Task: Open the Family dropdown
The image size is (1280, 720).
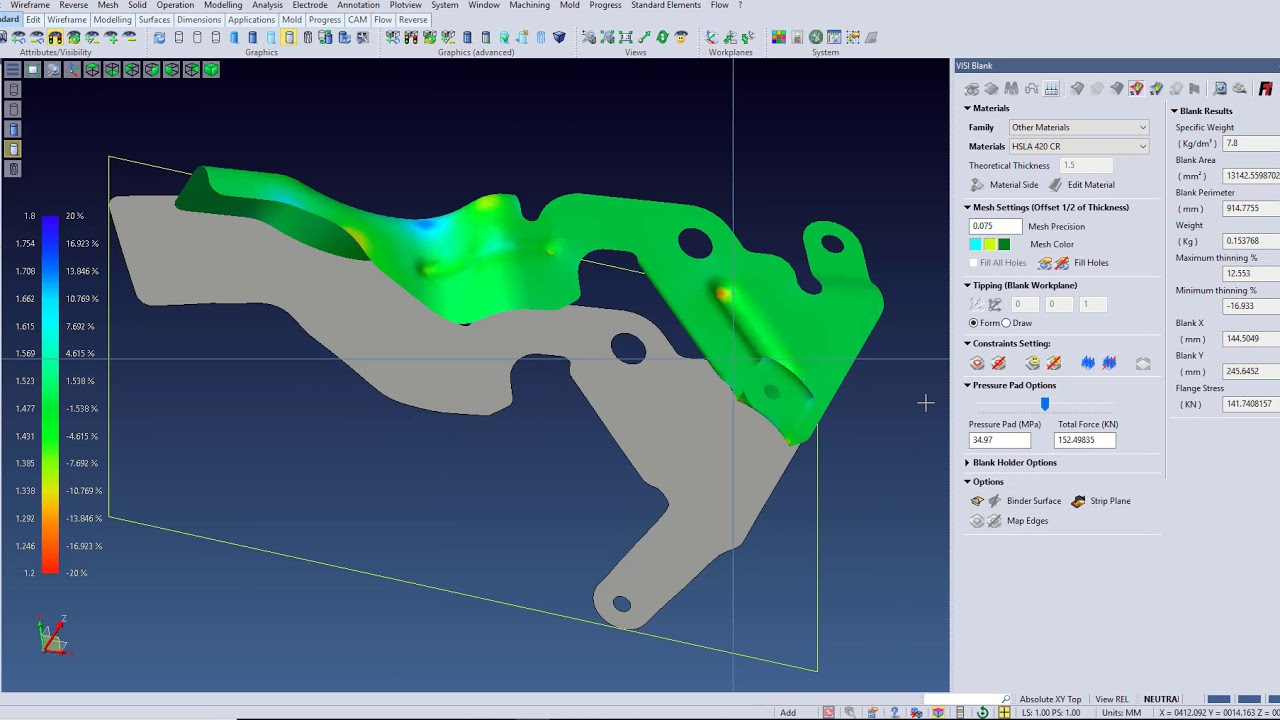Action: (1078, 127)
